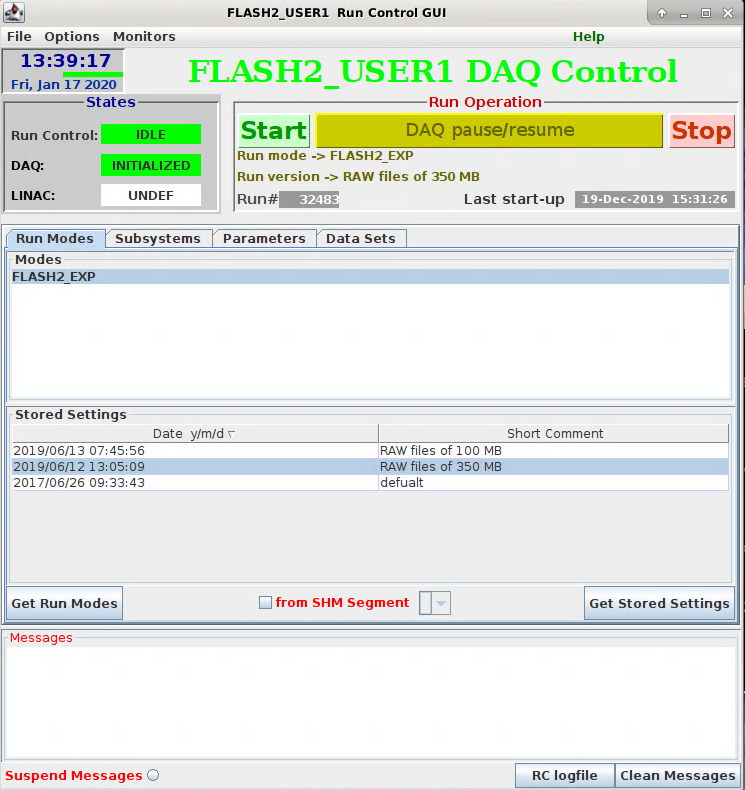The width and height of the screenshot is (745, 790).
Task: Click the application icon in the title bar
Action: click(x=14, y=13)
